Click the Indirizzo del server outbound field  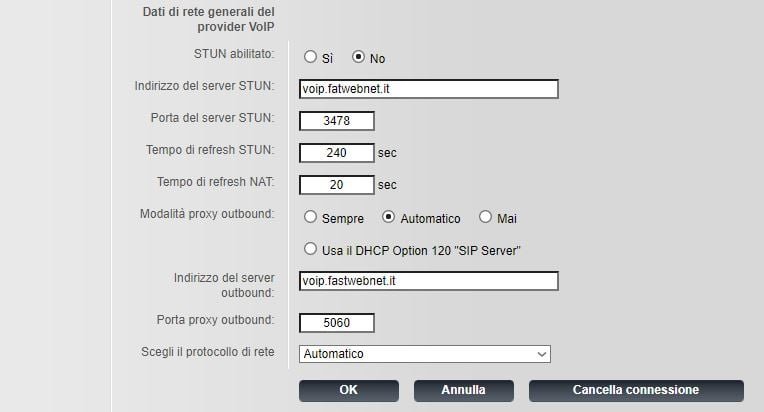pos(429,281)
